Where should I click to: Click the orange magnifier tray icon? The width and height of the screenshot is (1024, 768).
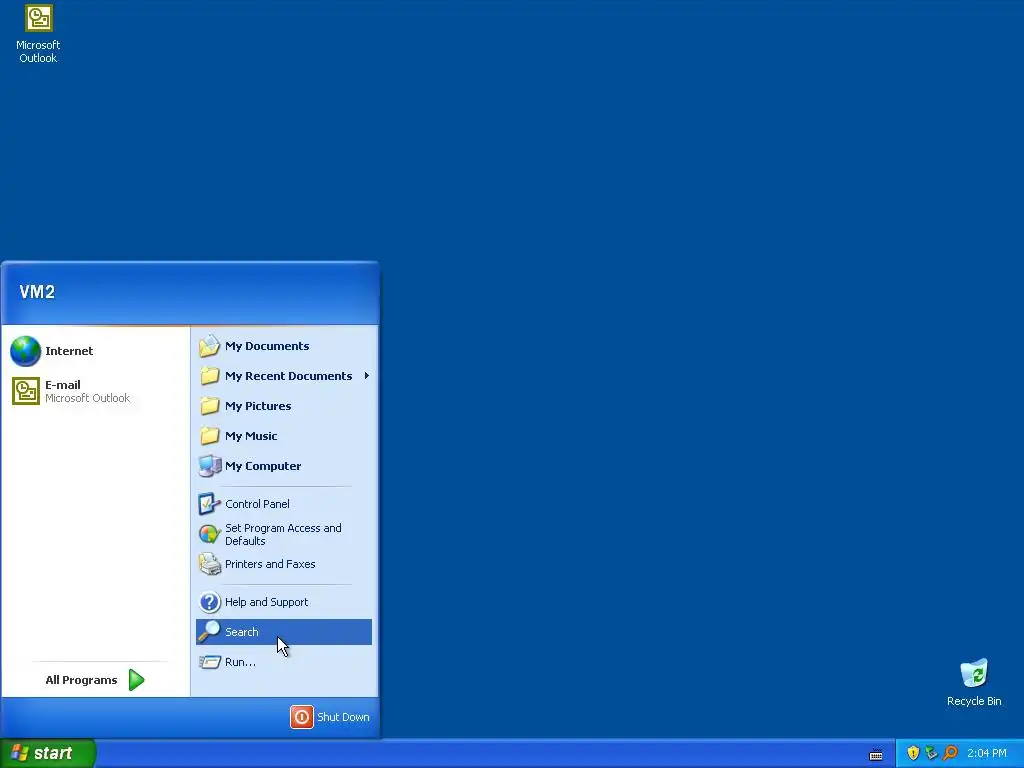[x=950, y=753]
